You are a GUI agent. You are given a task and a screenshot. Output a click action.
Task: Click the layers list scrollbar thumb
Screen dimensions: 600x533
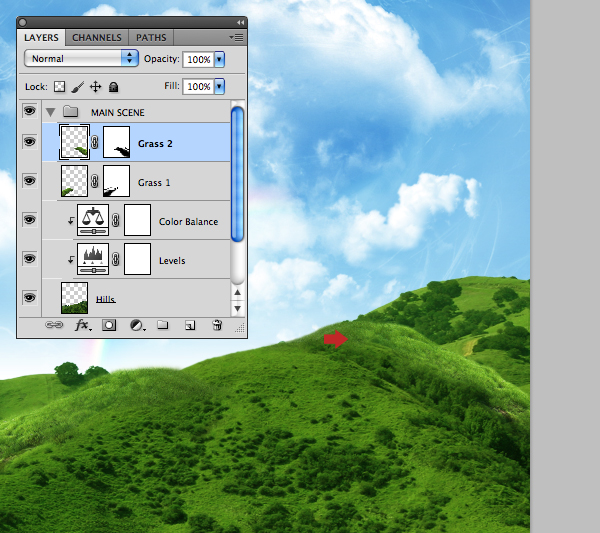point(237,174)
